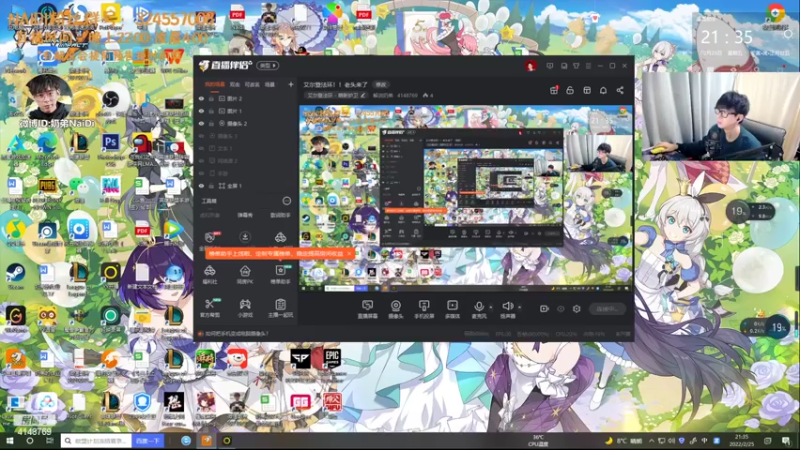Image resolution: width=800 pixels, height=450 pixels.
Task: Switch to the second scene tab
Action: (235, 84)
